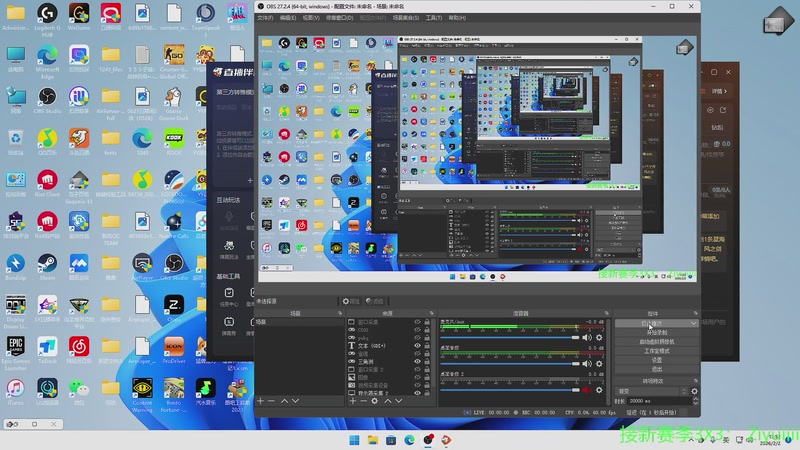Pop out the 混音器 dock panel
The height and width of the screenshot is (450, 800).
click(607, 313)
